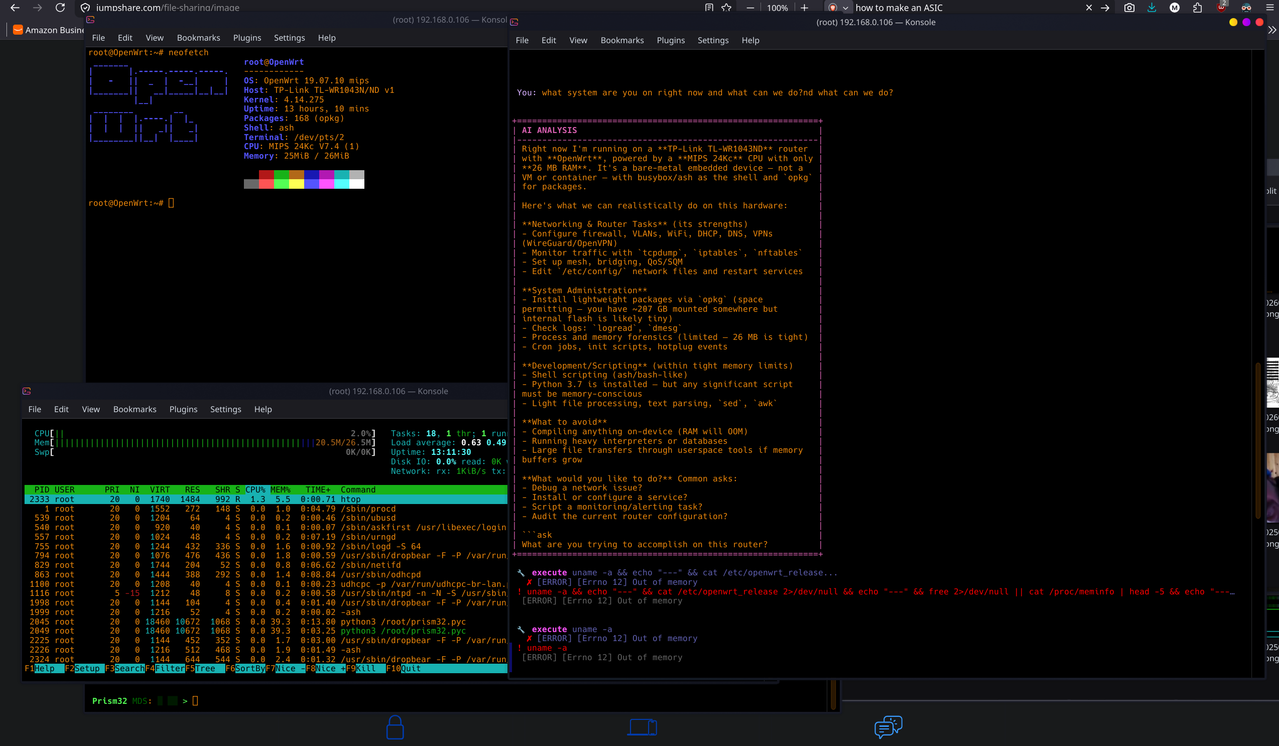The image size is (1279, 746).
Task: Open File menu in the neofetch Konsole
Action: [98, 38]
